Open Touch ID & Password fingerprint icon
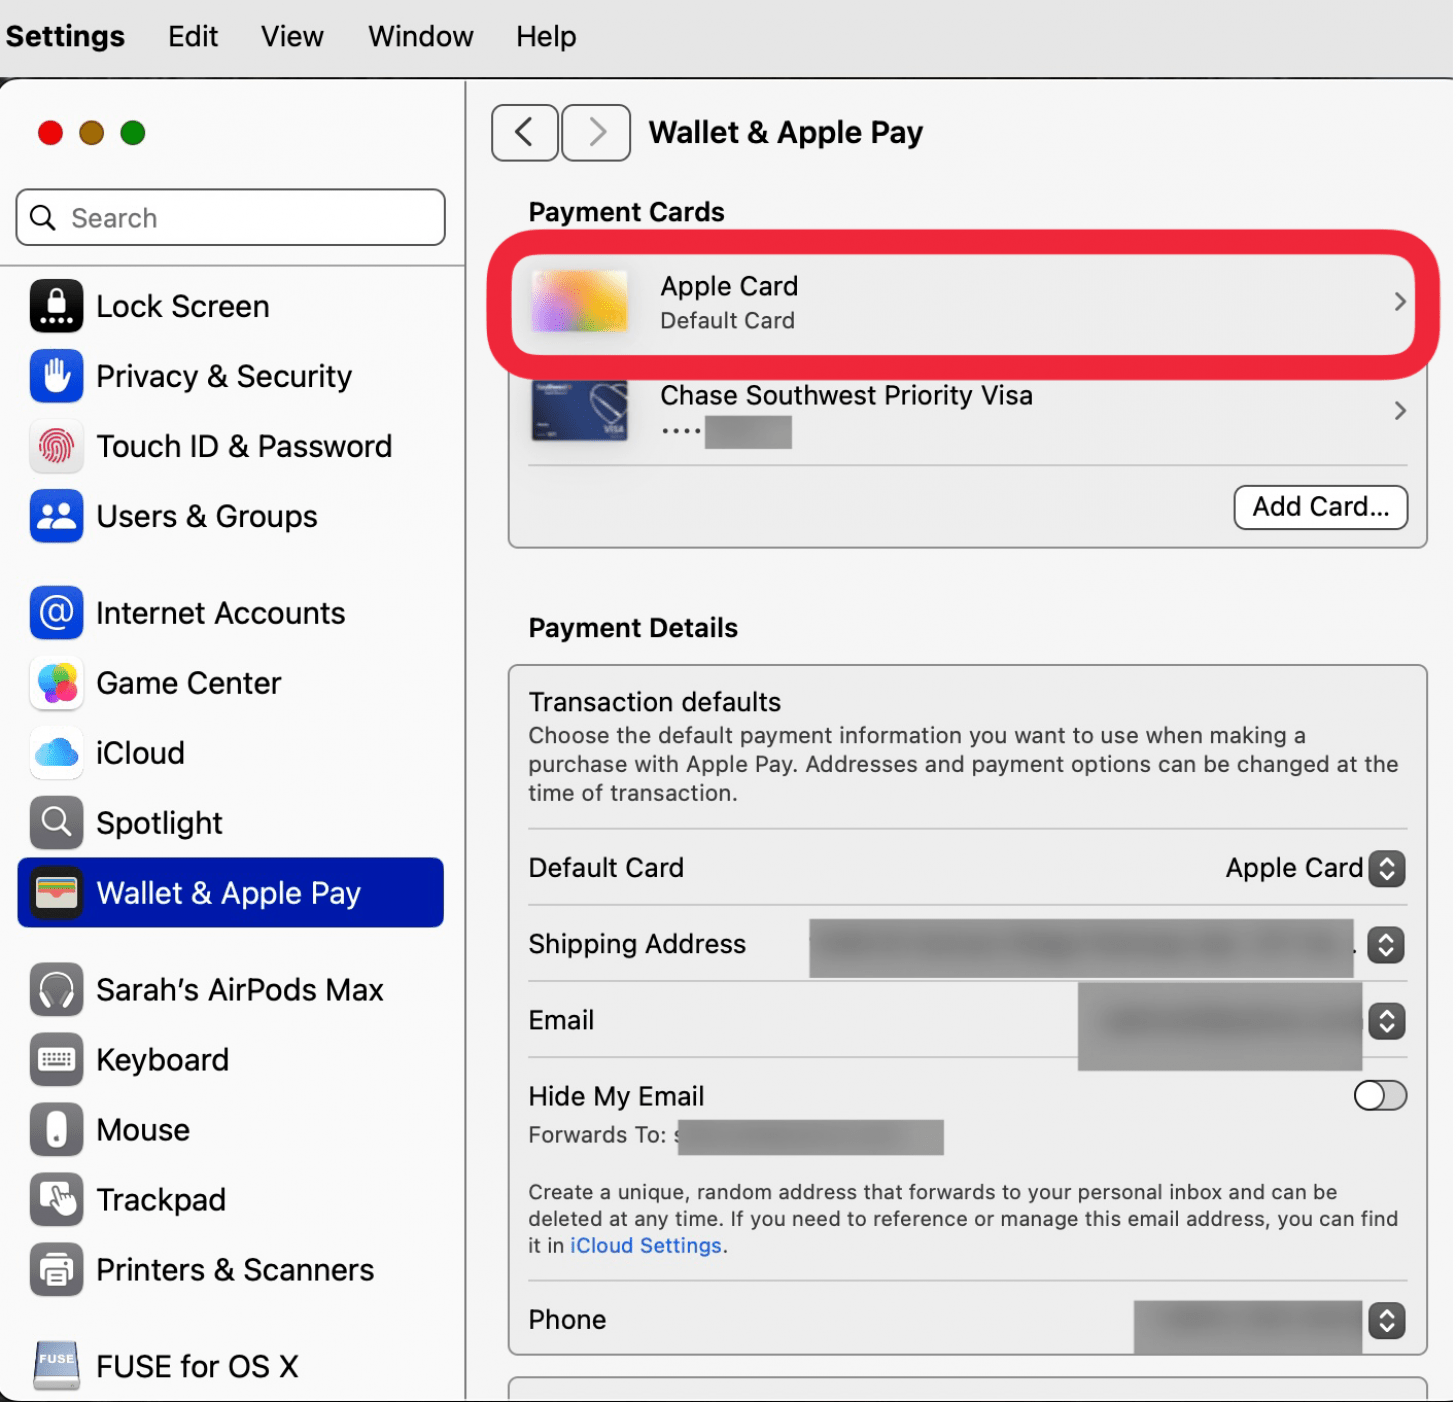The width and height of the screenshot is (1456, 1402). [56, 446]
